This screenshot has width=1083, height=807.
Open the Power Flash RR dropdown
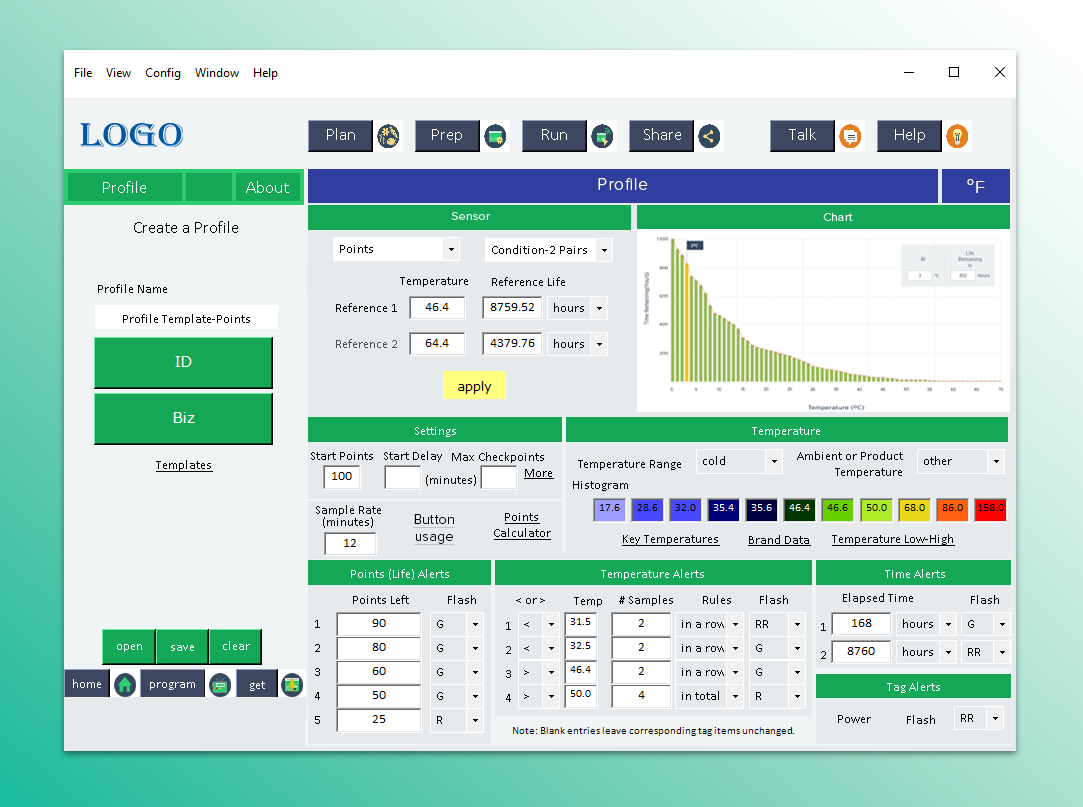coord(979,719)
